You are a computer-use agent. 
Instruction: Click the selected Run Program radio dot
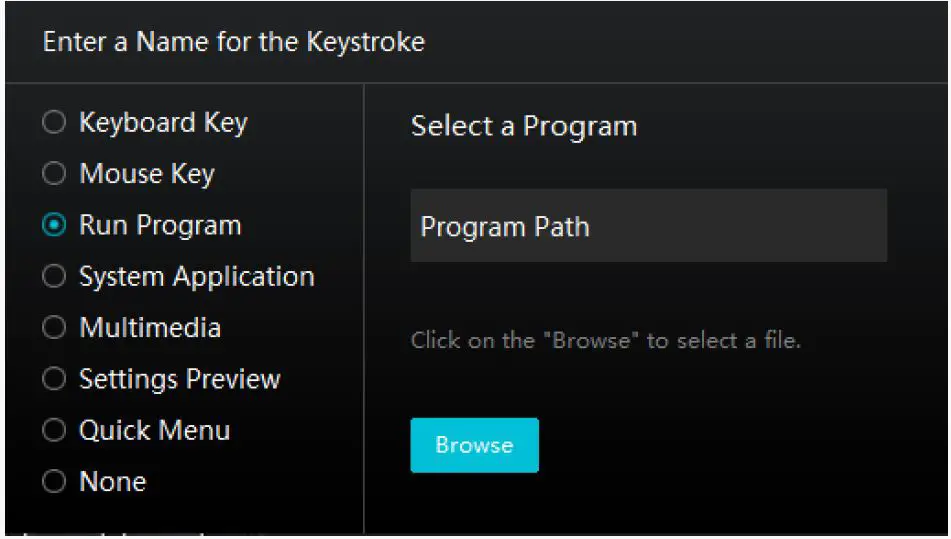[x=53, y=226]
